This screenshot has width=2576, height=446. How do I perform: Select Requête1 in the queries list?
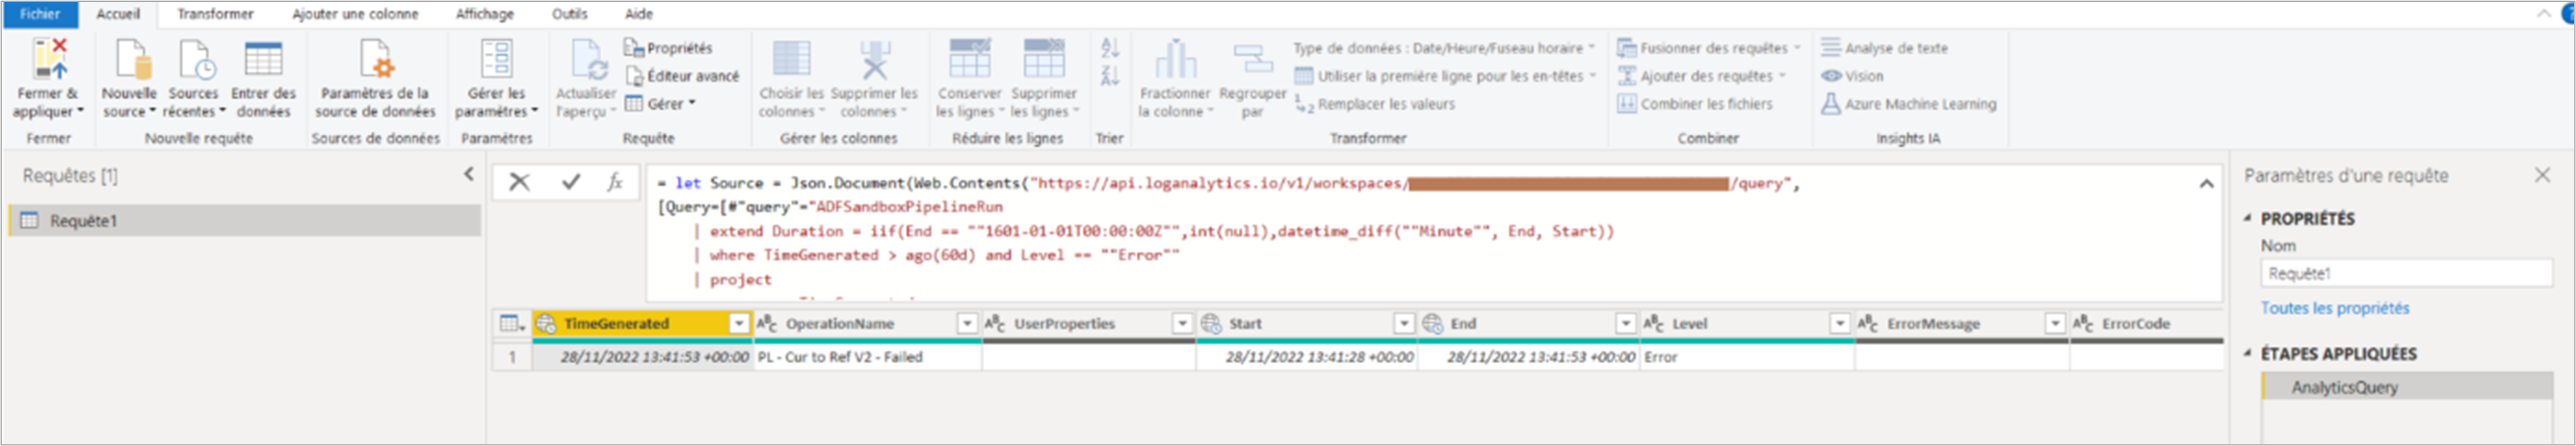245,221
